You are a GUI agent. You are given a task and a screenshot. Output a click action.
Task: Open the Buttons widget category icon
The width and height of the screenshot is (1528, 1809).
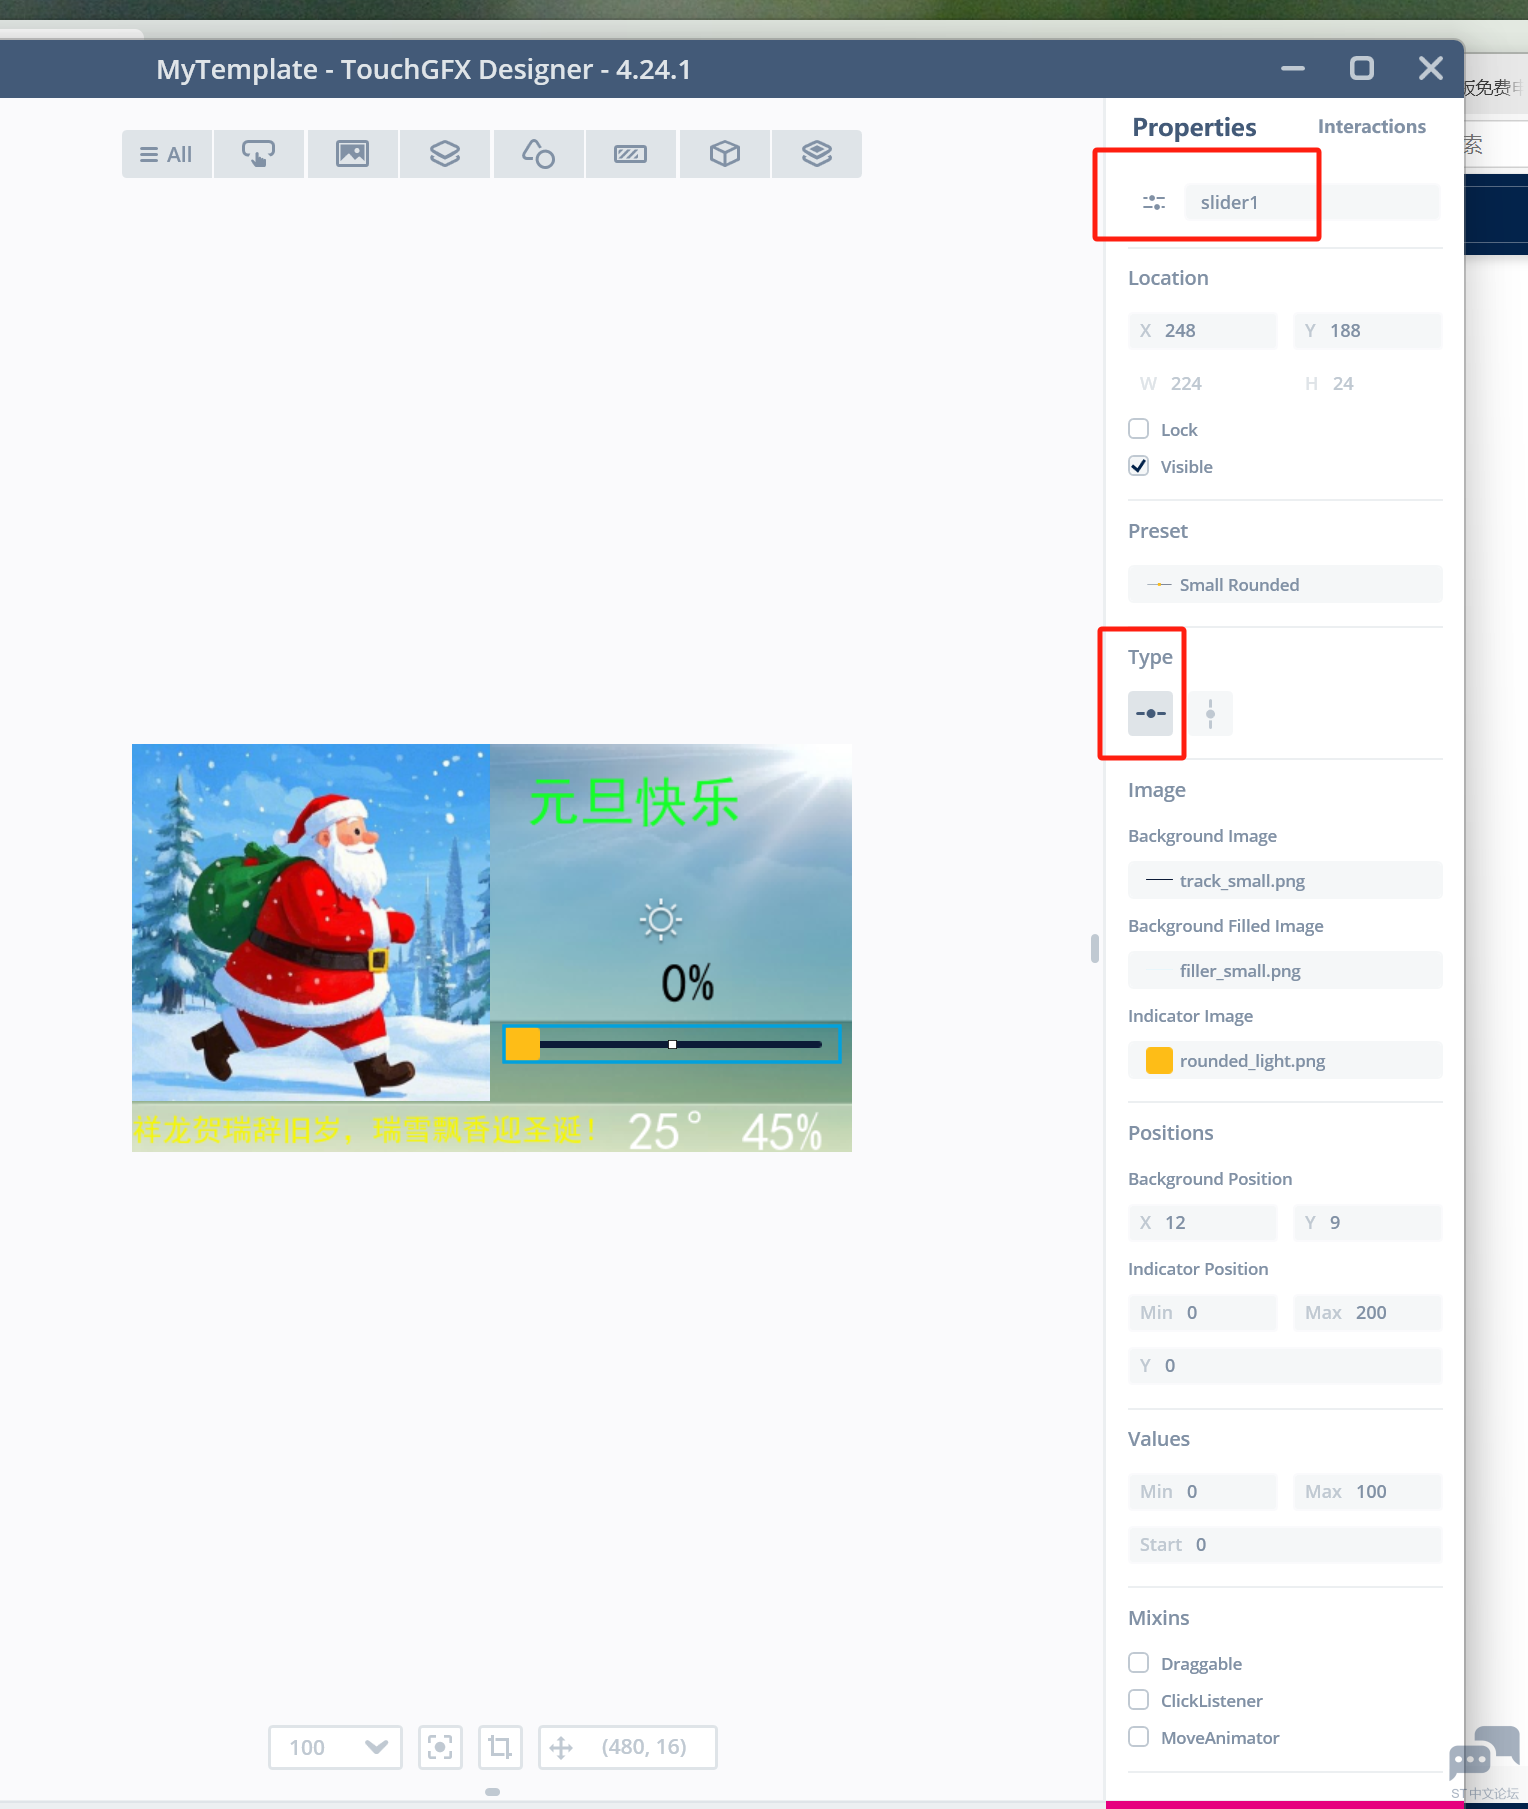258,154
